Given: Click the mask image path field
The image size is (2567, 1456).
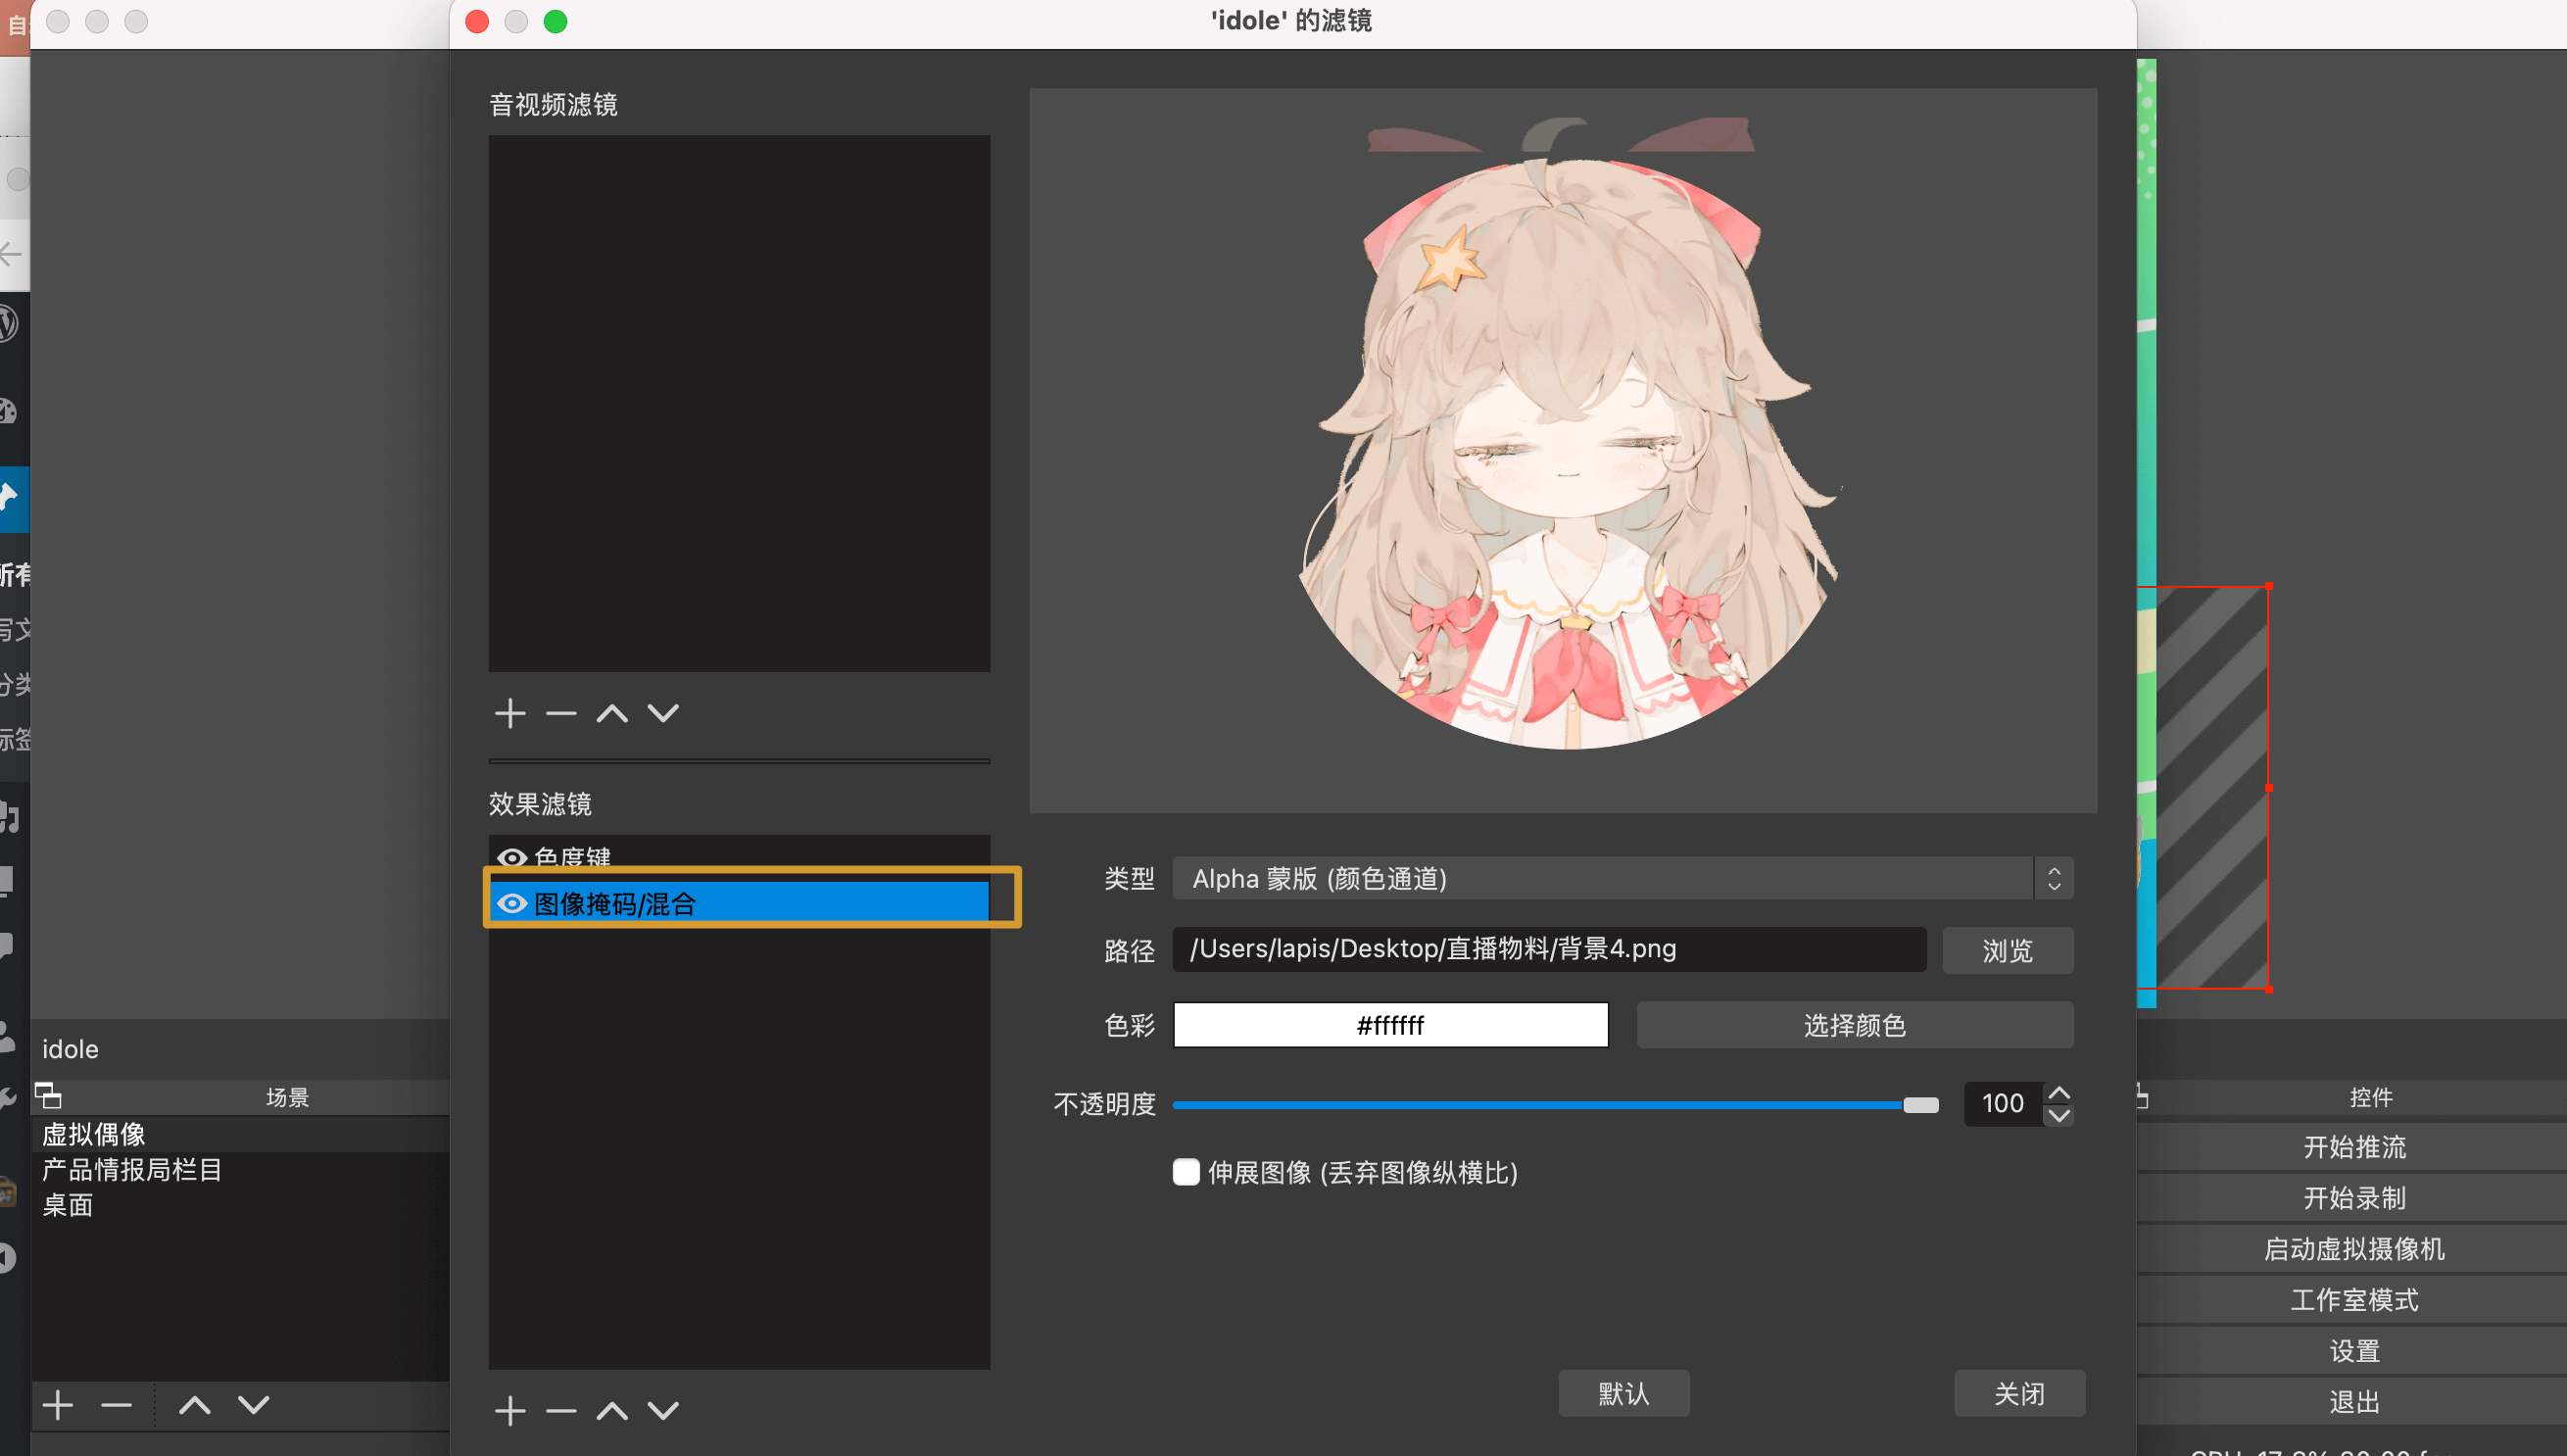Looking at the screenshot, I should click(x=1548, y=948).
